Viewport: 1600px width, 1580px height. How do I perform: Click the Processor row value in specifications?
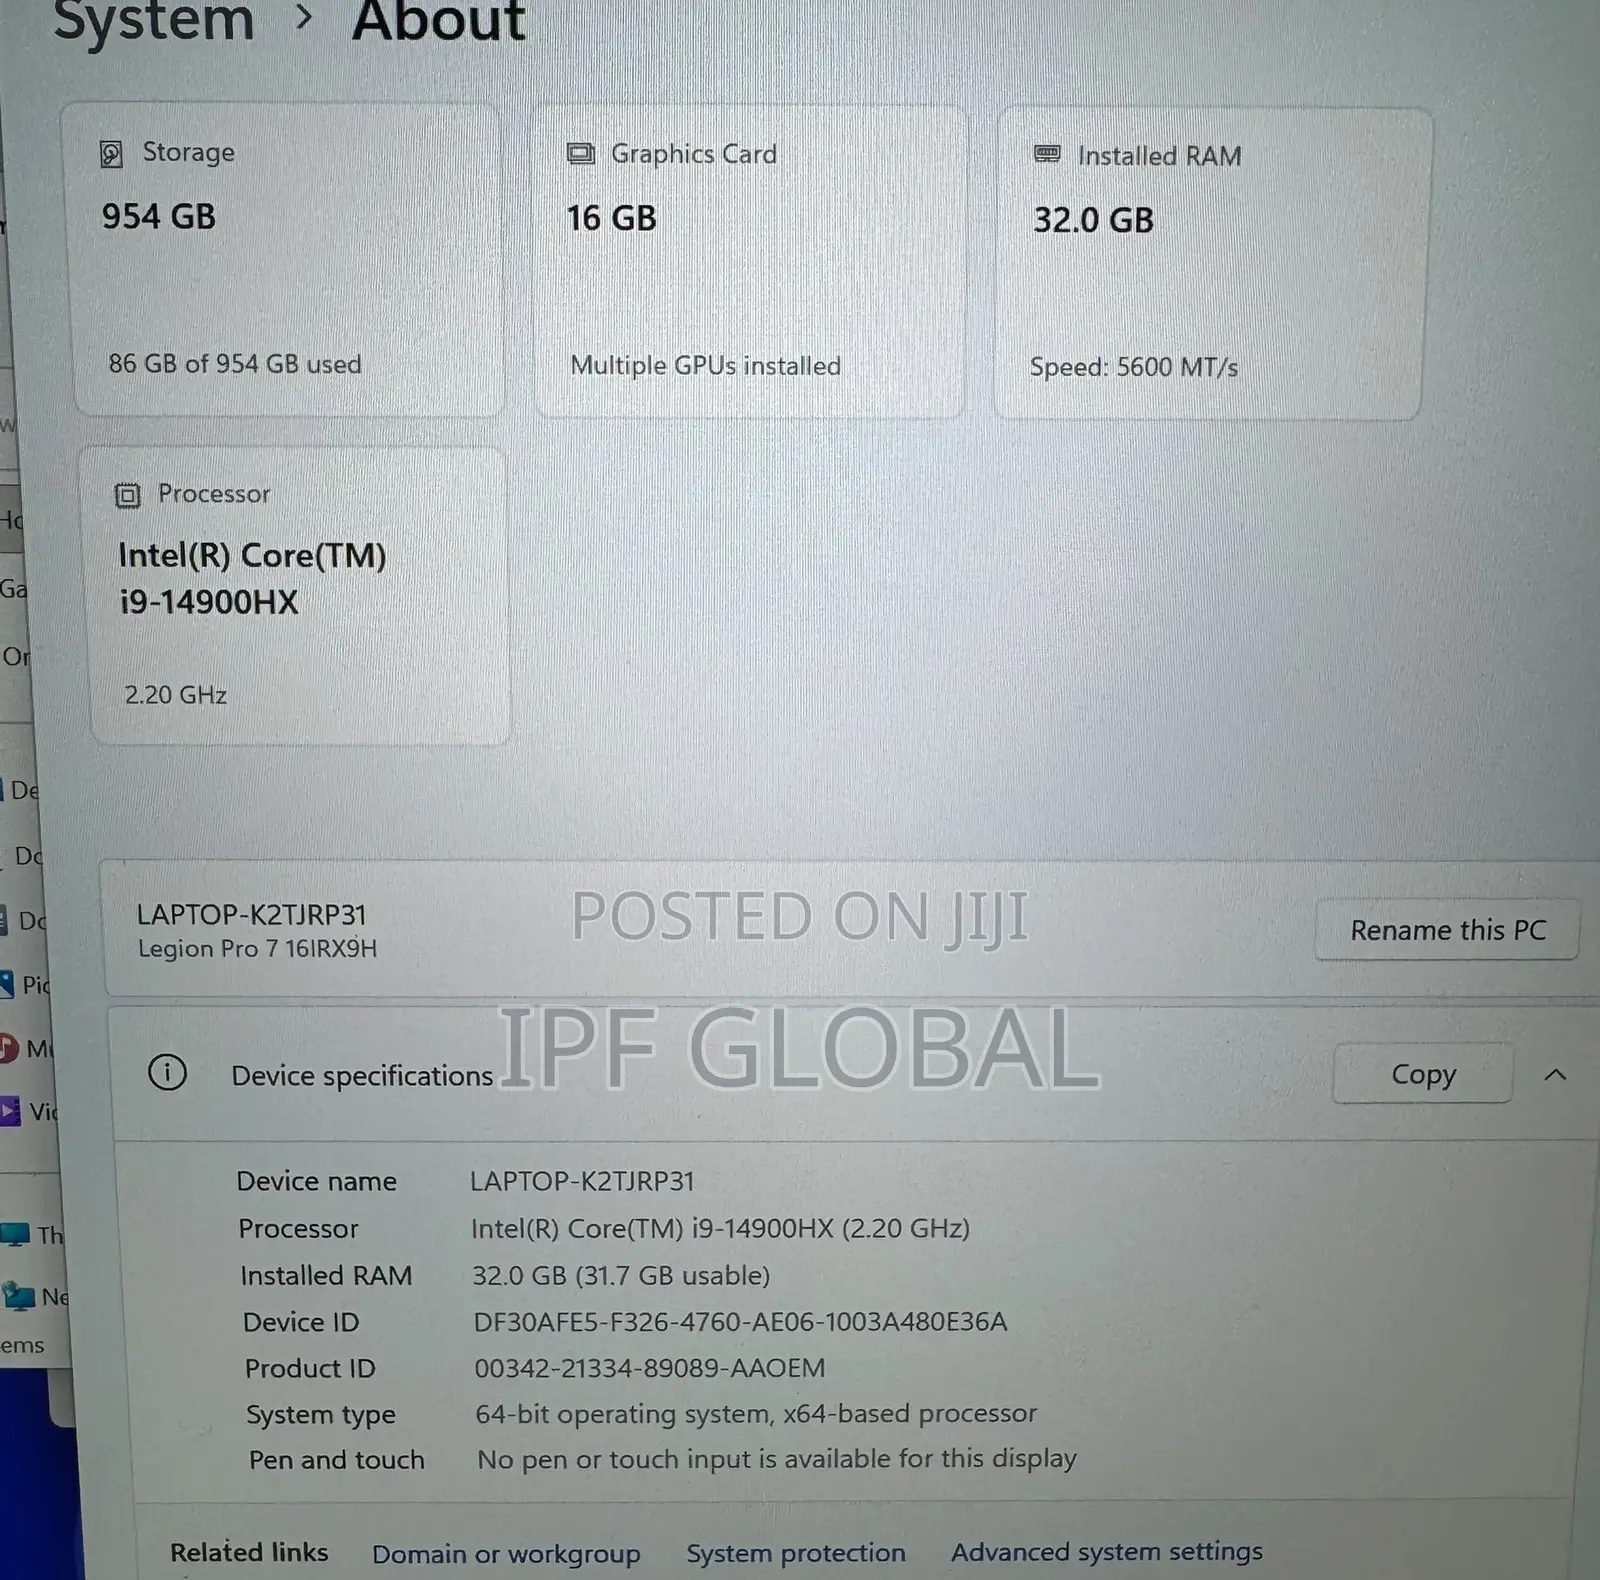click(x=720, y=1228)
